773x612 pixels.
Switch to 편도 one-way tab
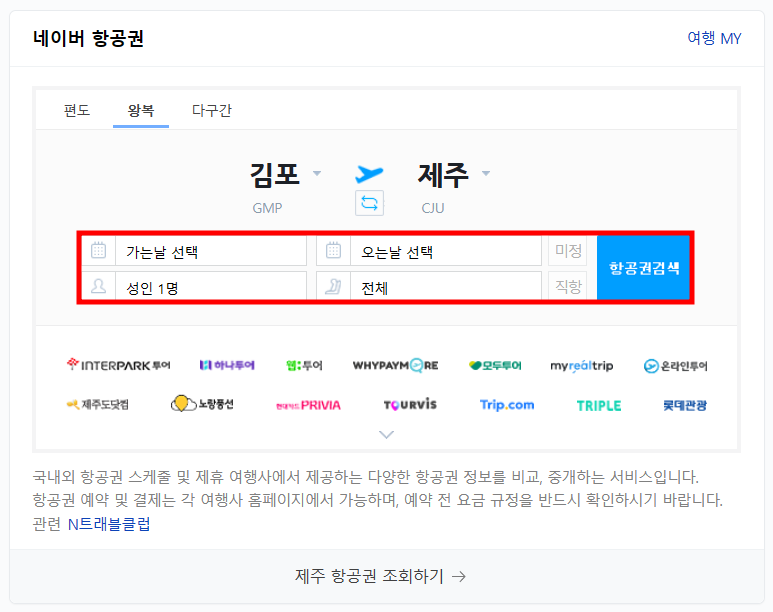tap(77, 110)
